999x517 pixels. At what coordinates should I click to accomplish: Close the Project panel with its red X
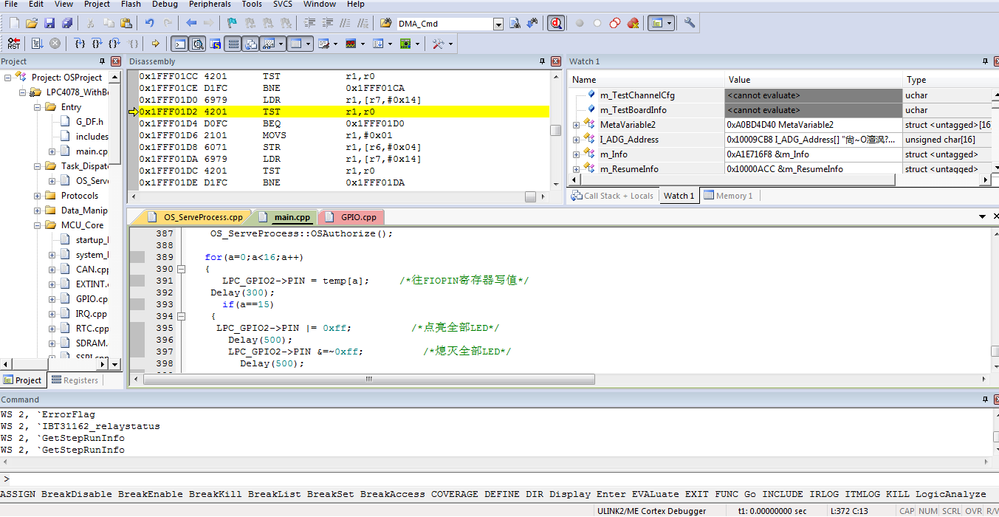tap(115, 61)
